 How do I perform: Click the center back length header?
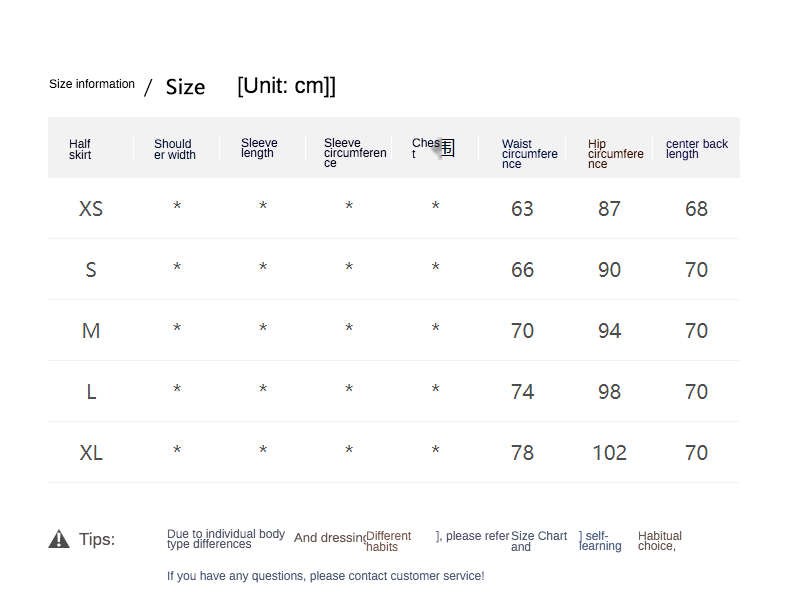coord(696,149)
